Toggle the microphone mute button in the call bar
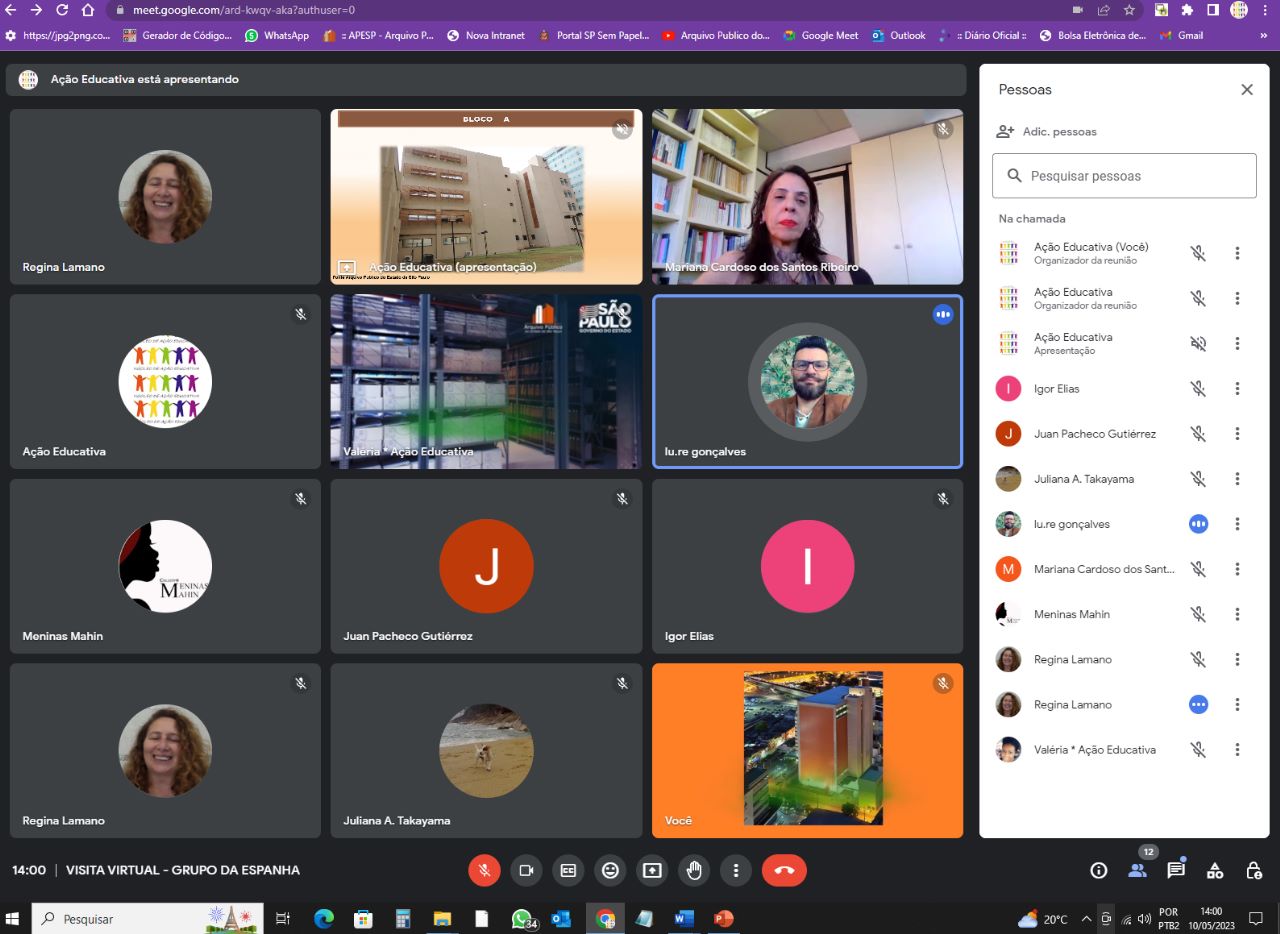1280x934 pixels. (484, 870)
